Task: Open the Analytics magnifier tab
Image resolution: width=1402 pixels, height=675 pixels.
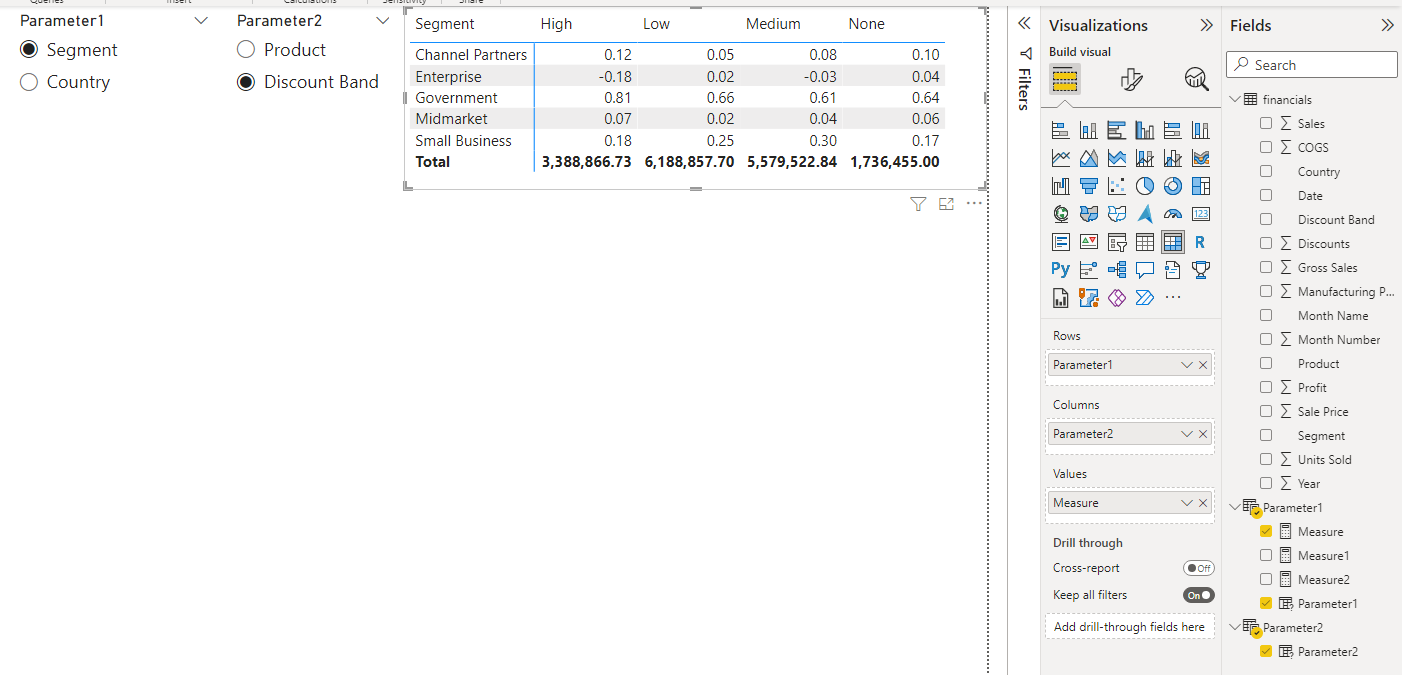Action: point(1196,80)
